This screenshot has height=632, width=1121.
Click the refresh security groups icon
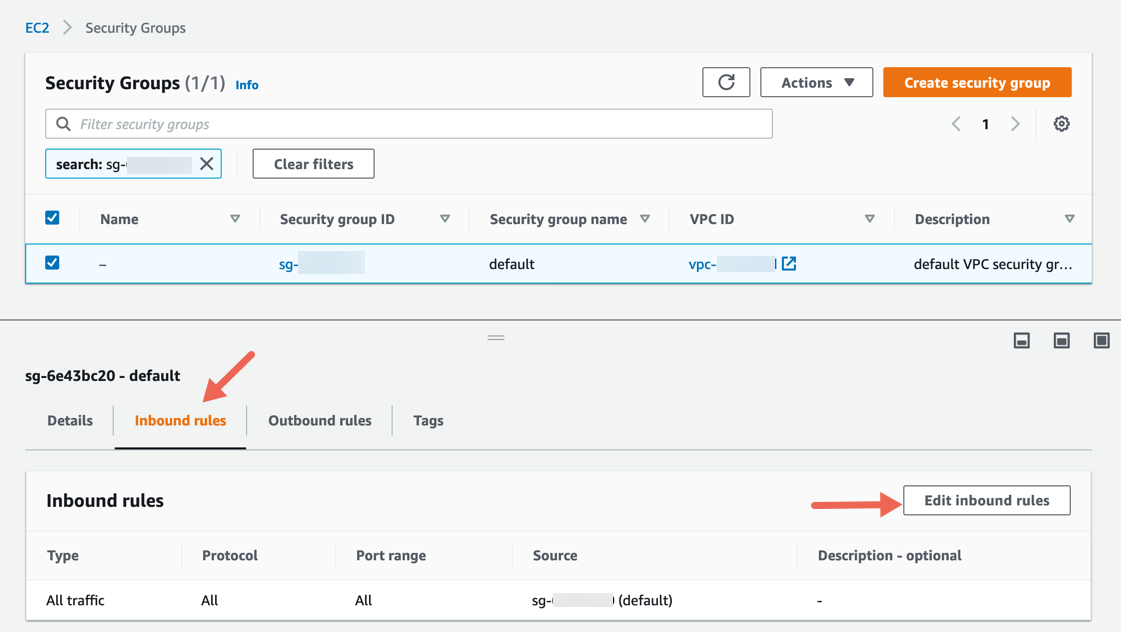click(x=726, y=82)
